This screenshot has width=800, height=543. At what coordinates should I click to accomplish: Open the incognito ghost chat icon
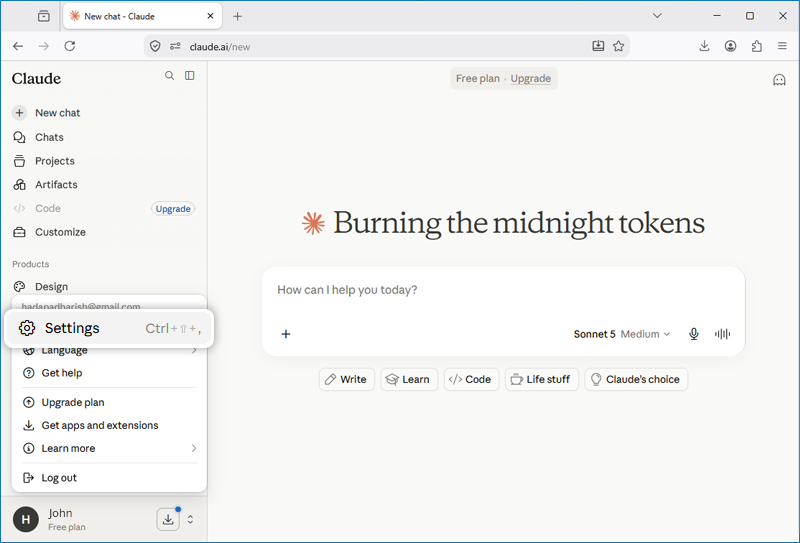[779, 80]
